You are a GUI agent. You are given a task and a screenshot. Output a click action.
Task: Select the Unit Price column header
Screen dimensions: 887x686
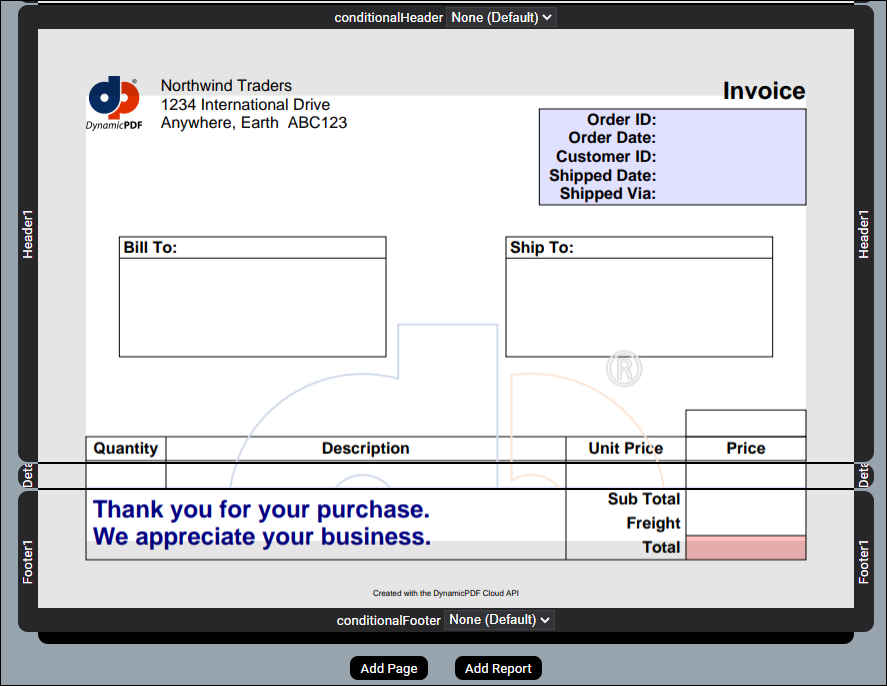(x=625, y=449)
